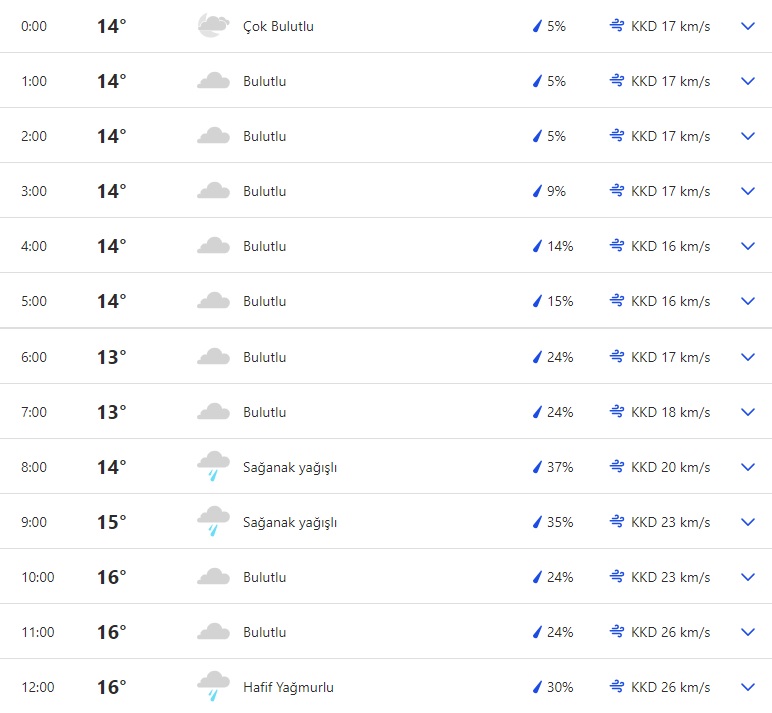This screenshot has height=713, width=772.
Task: Click the light rain icon at 12:00
Action: tap(213, 686)
